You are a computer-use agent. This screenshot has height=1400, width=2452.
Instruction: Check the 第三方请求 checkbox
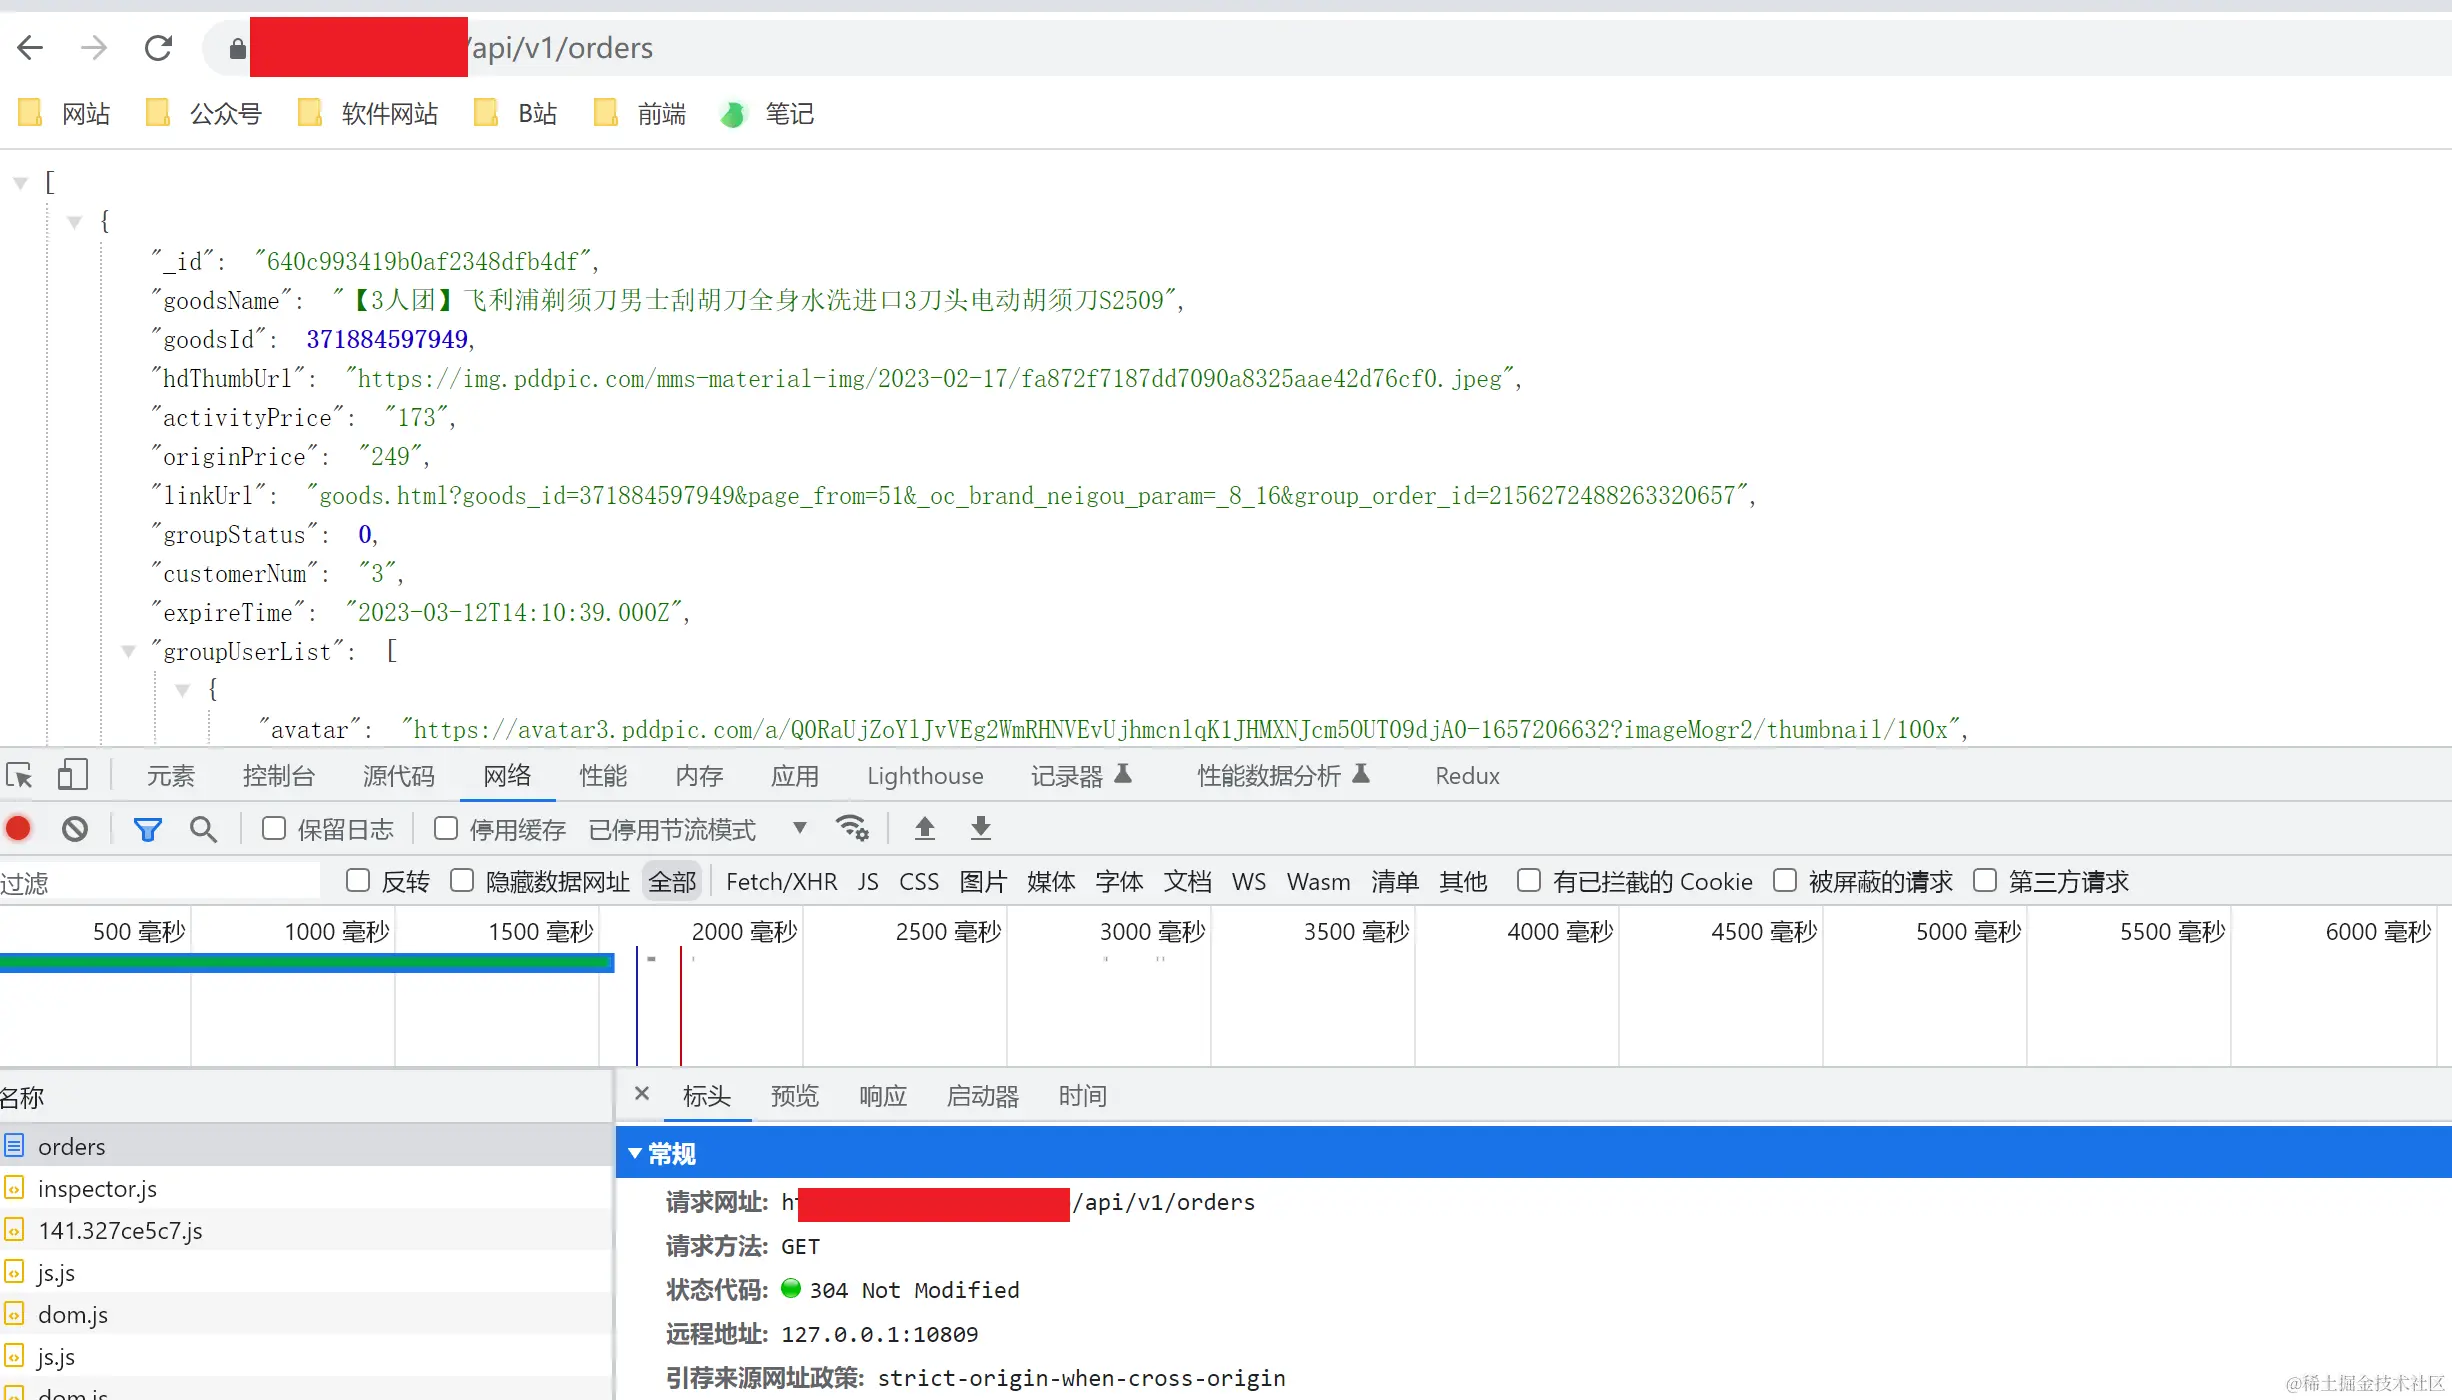coord(1985,880)
